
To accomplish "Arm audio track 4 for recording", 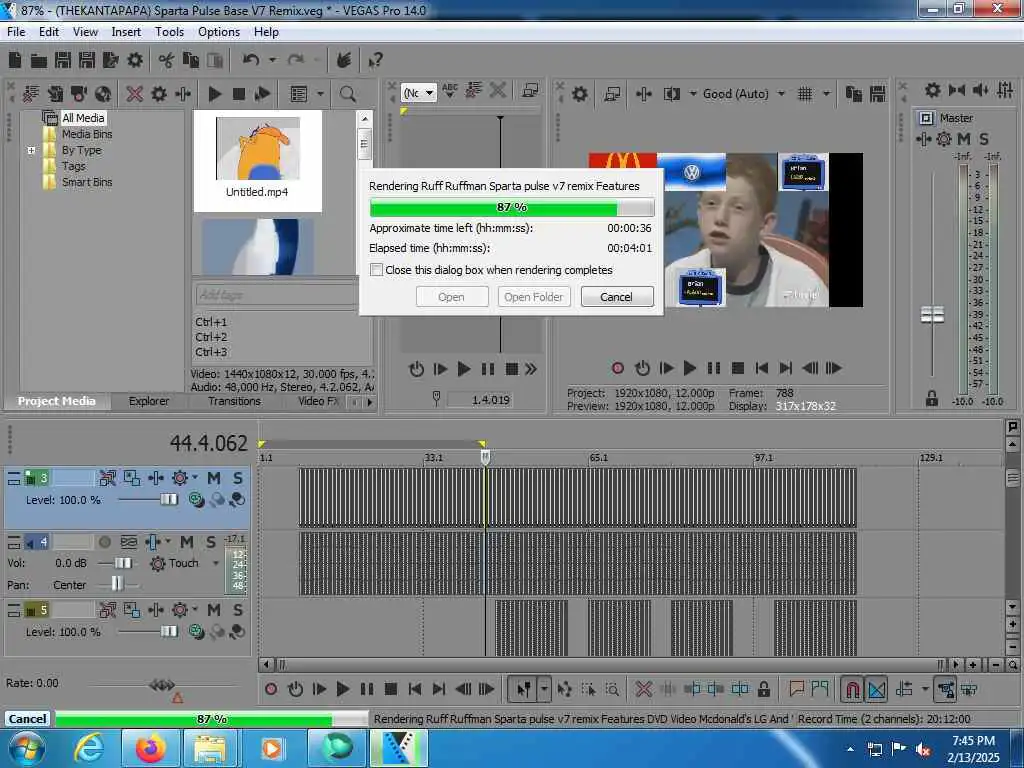I will point(104,542).
